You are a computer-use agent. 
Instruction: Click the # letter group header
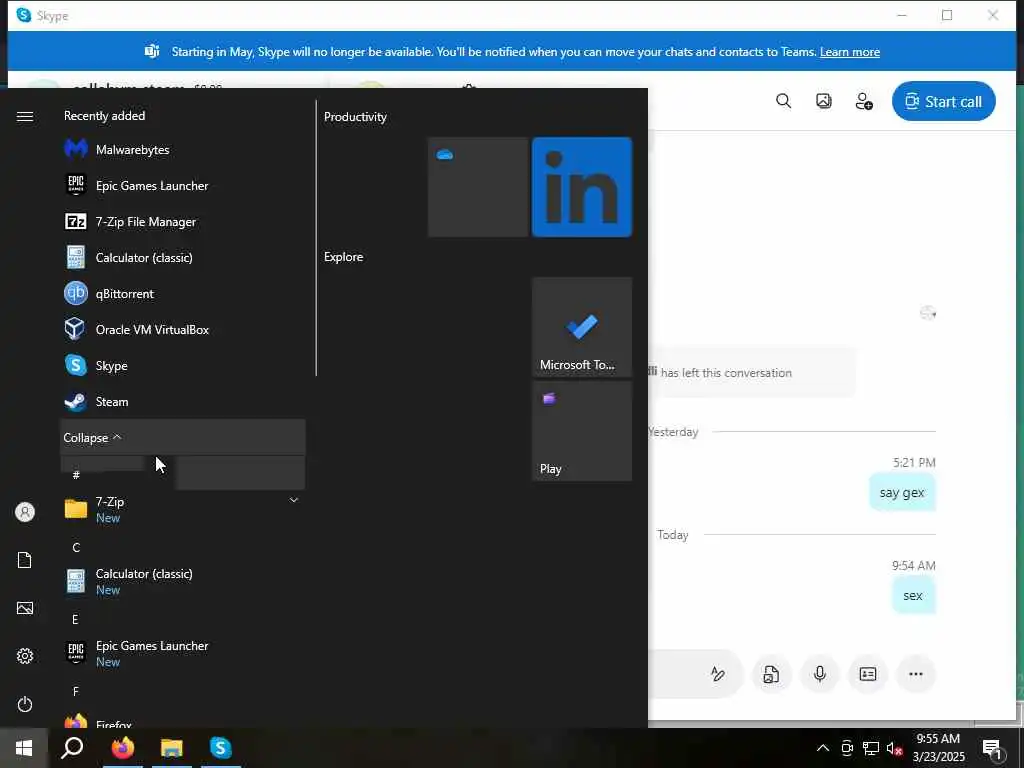(x=76, y=475)
